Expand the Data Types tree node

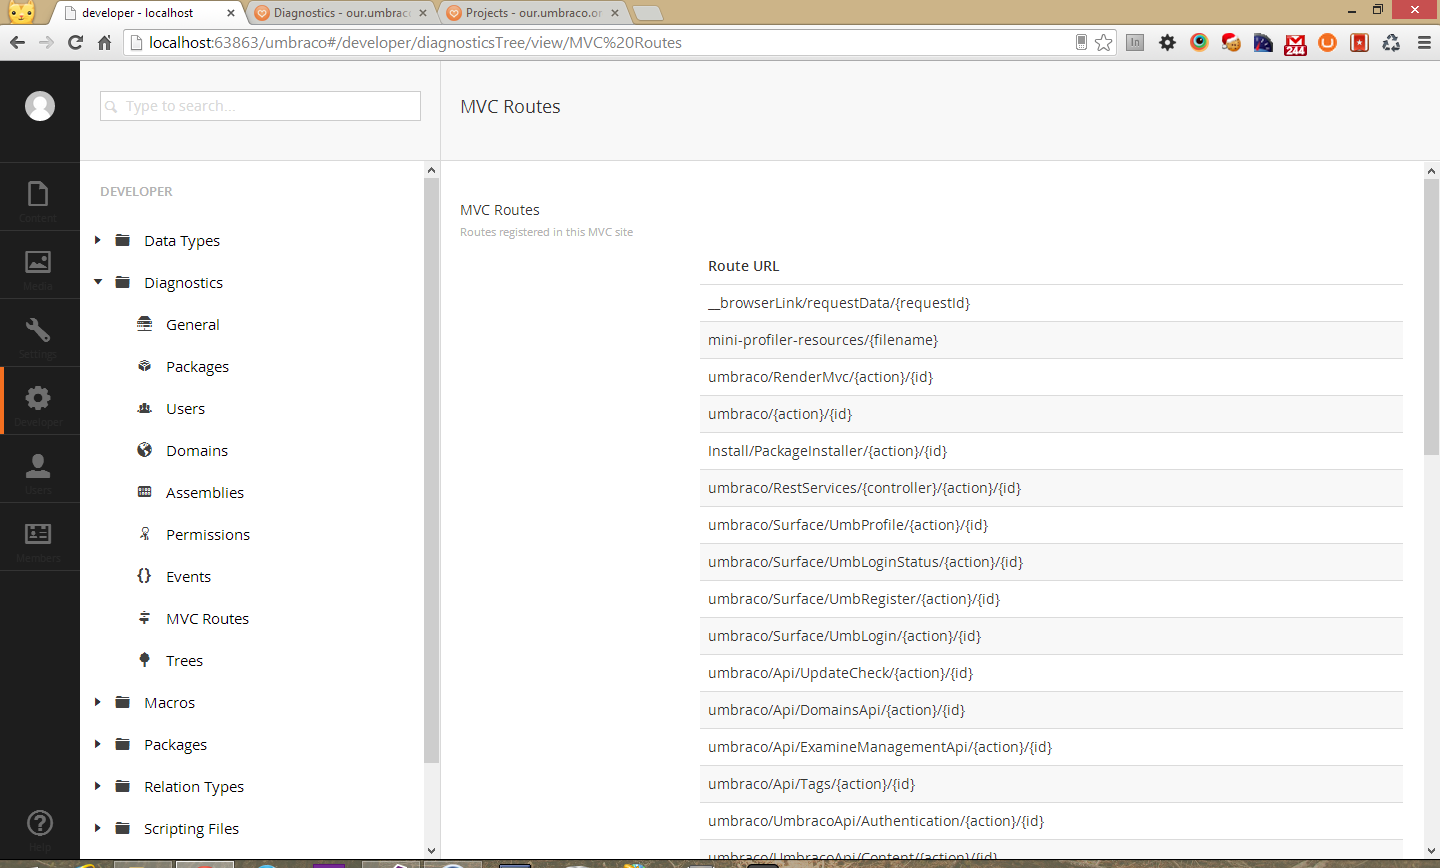click(97, 240)
